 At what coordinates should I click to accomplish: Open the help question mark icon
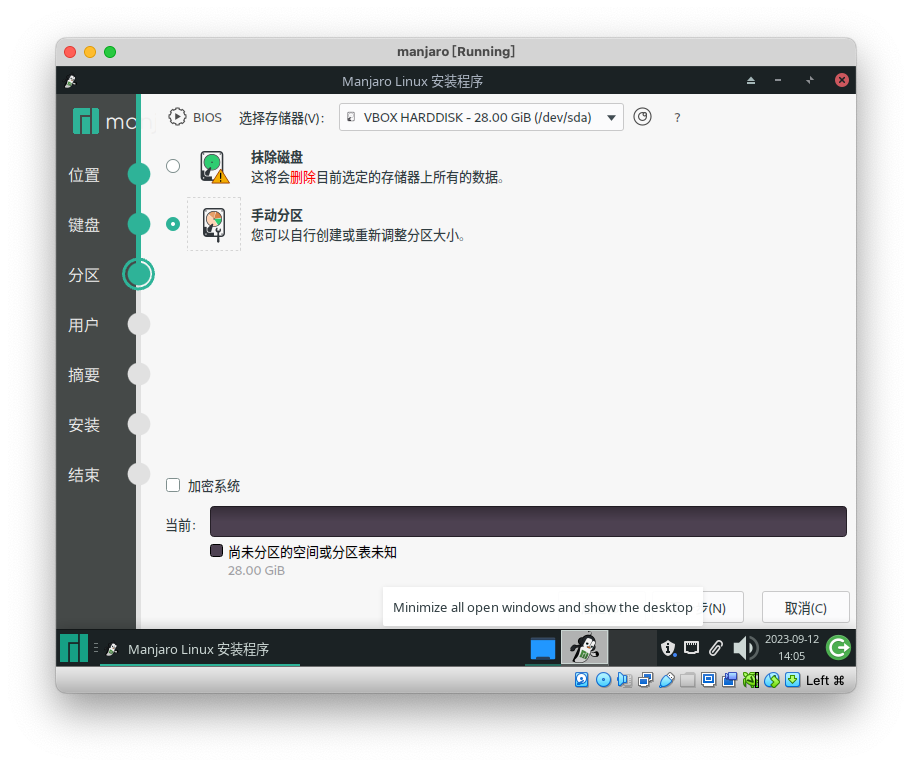(677, 117)
